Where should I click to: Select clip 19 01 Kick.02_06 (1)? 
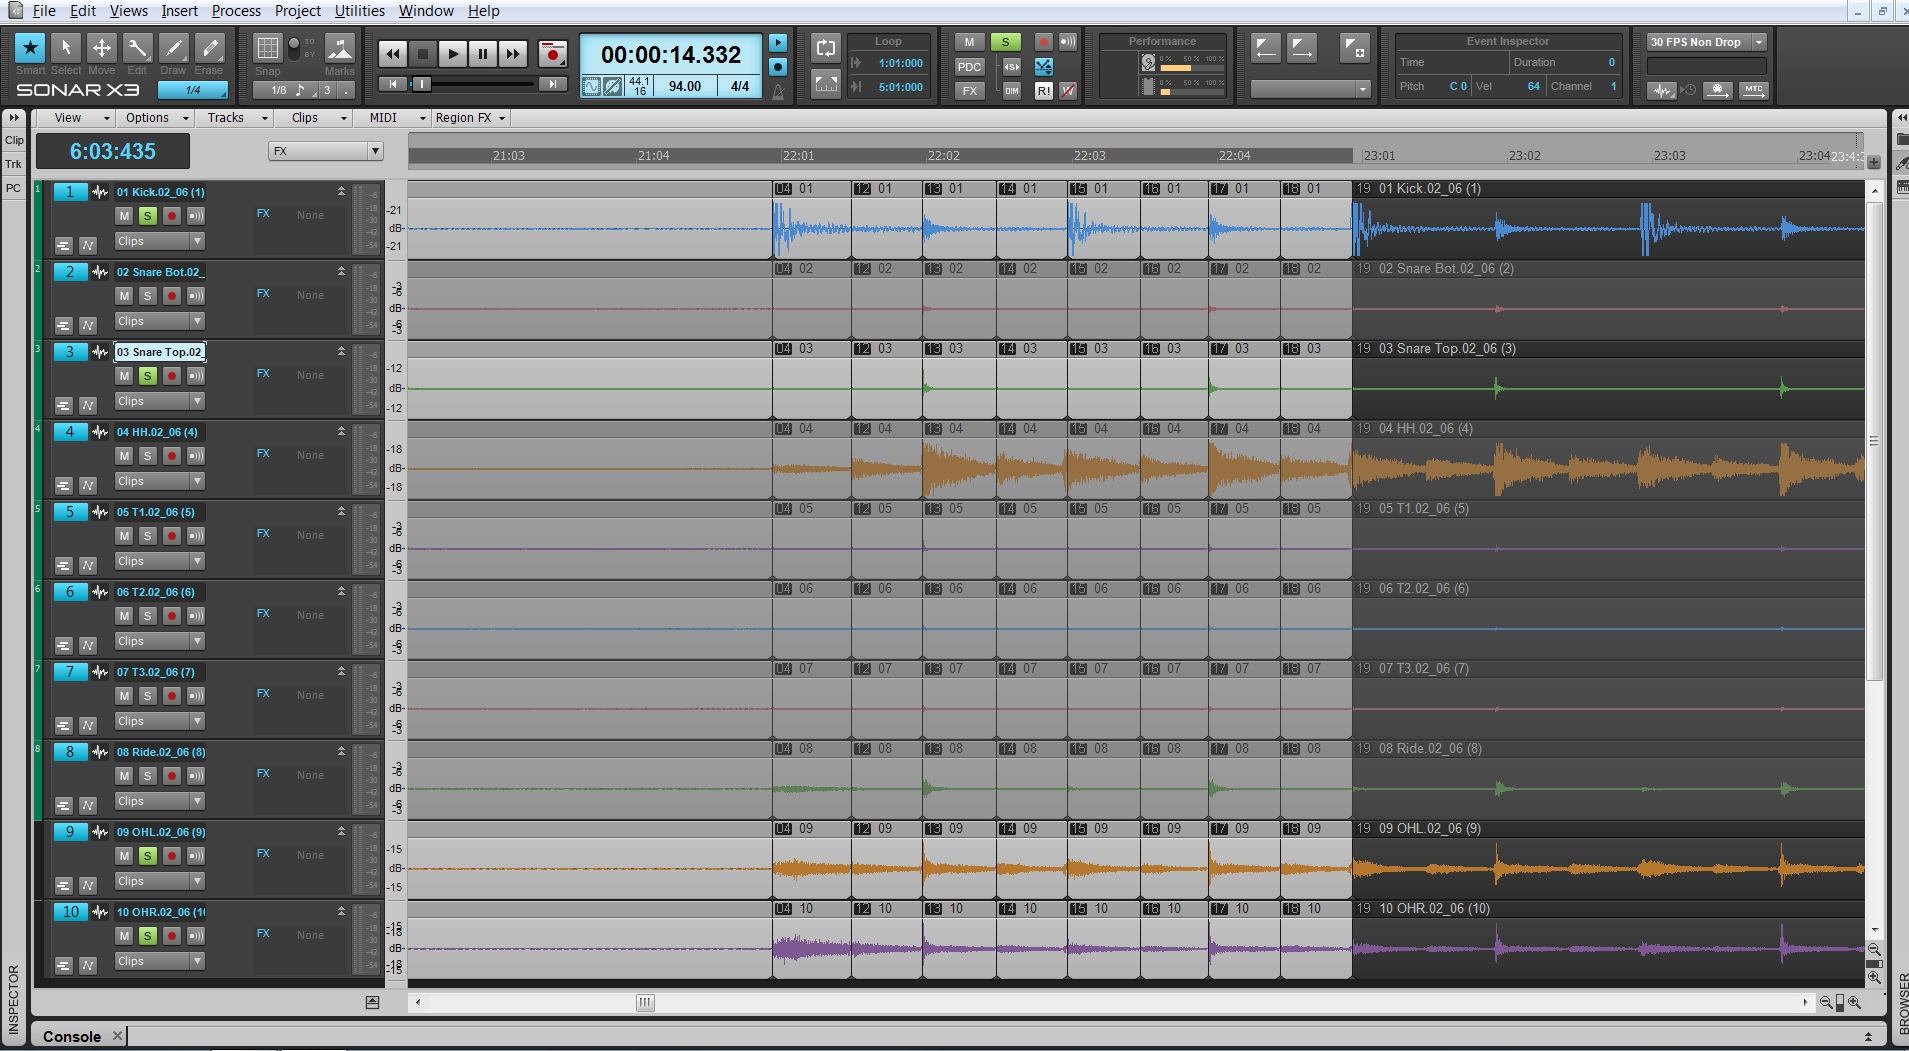[1608, 220]
